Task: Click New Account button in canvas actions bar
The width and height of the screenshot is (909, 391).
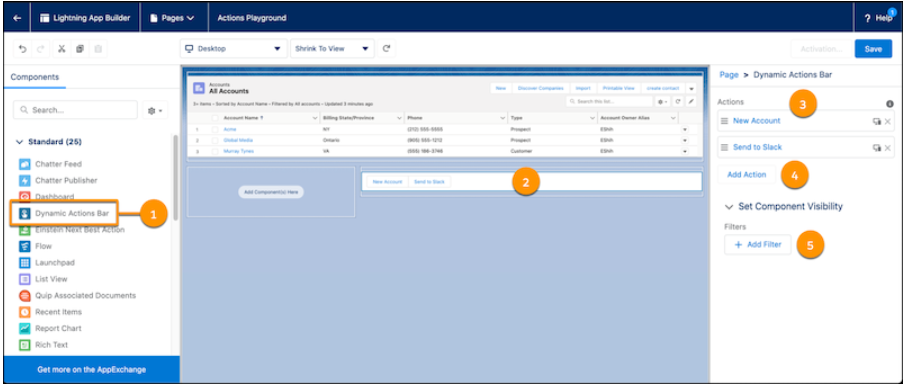Action: coord(387,182)
